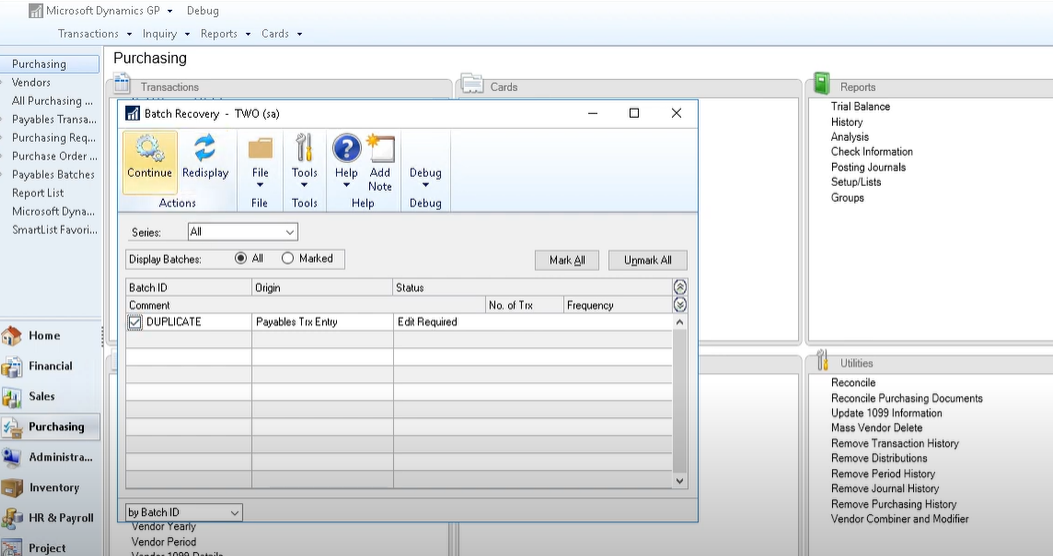This screenshot has height=556, width=1053.
Task: Open Inventory in the navigation pane
Action: point(53,488)
